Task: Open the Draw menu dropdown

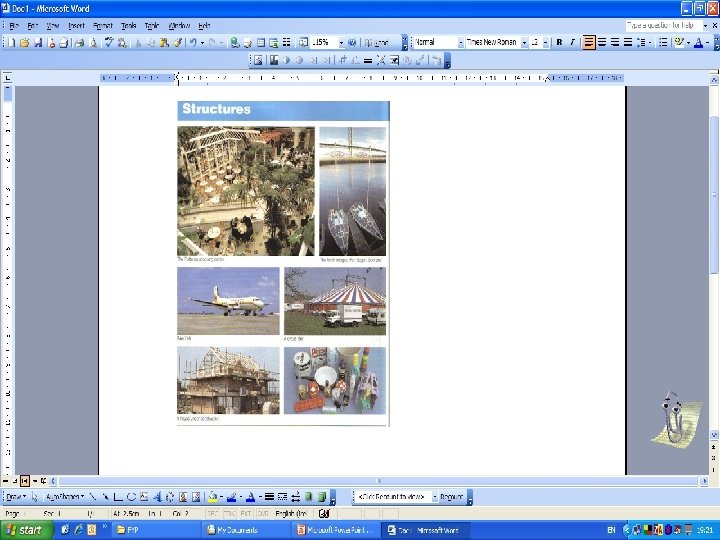Action: (x=16, y=496)
